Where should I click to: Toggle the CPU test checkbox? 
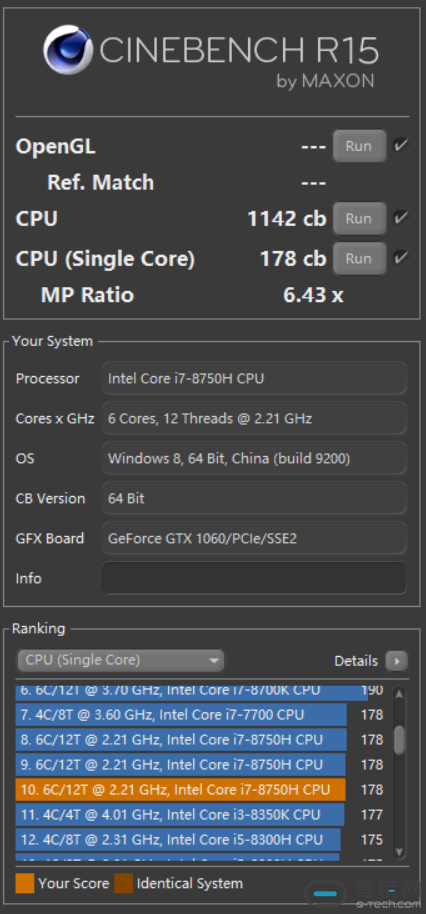[x=400, y=219]
